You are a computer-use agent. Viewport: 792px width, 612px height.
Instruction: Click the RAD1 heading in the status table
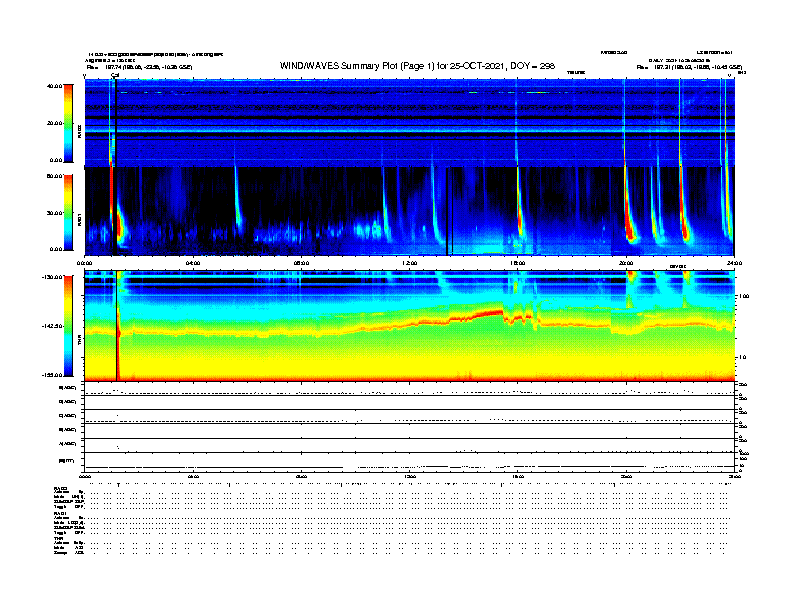[x=60, y=513]
